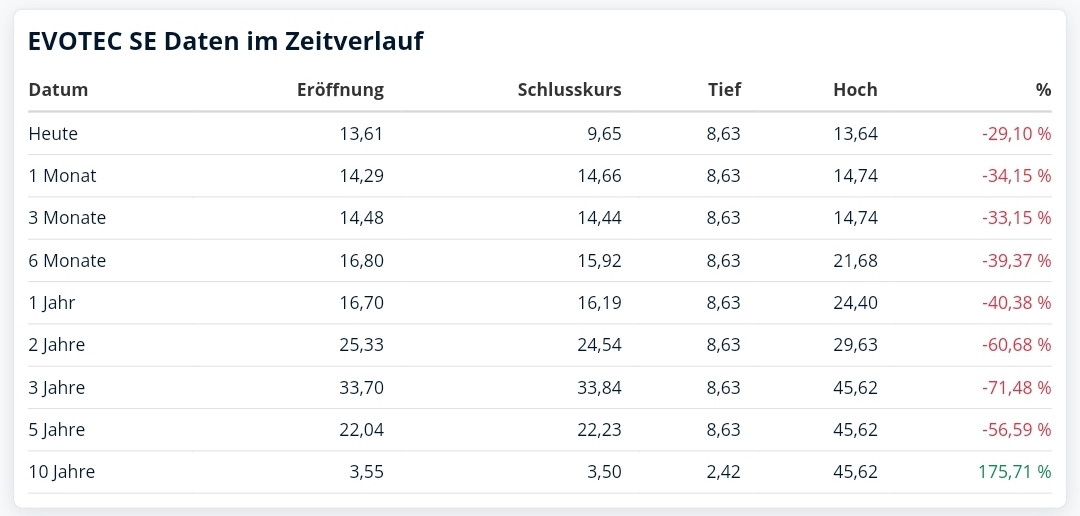
Task: Select the 5 Jahre row label
Action: point(57,430)
